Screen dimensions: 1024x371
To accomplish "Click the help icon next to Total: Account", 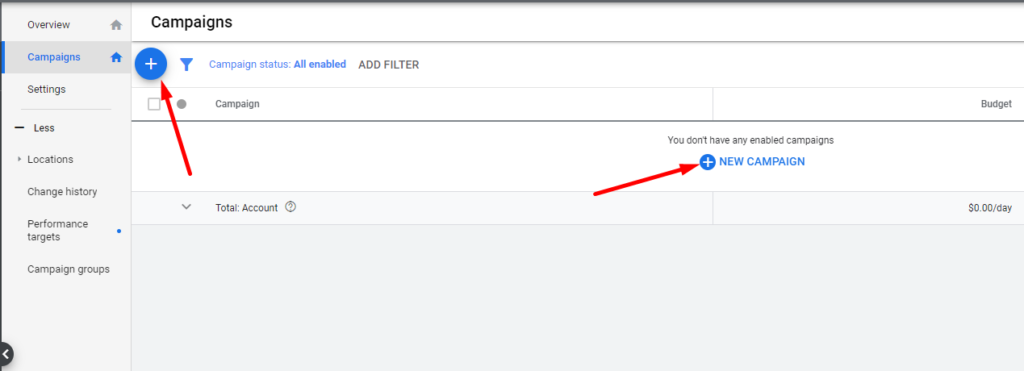I will [291, 207].
